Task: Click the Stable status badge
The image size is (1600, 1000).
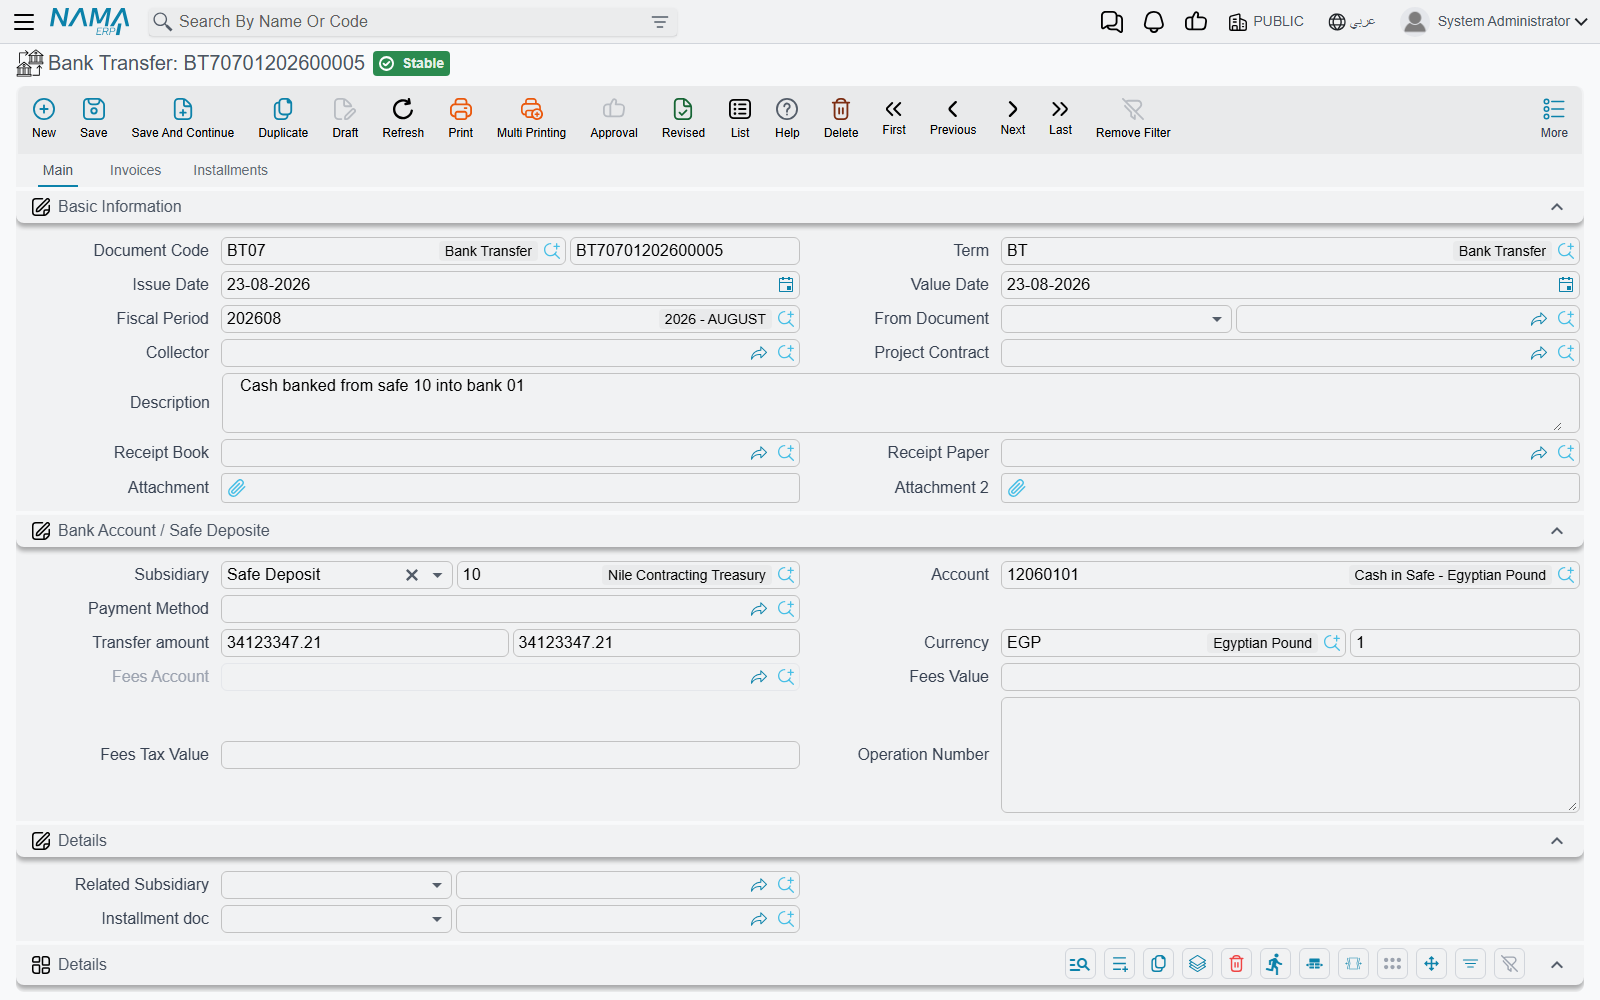Action: [x=411, y=63]
